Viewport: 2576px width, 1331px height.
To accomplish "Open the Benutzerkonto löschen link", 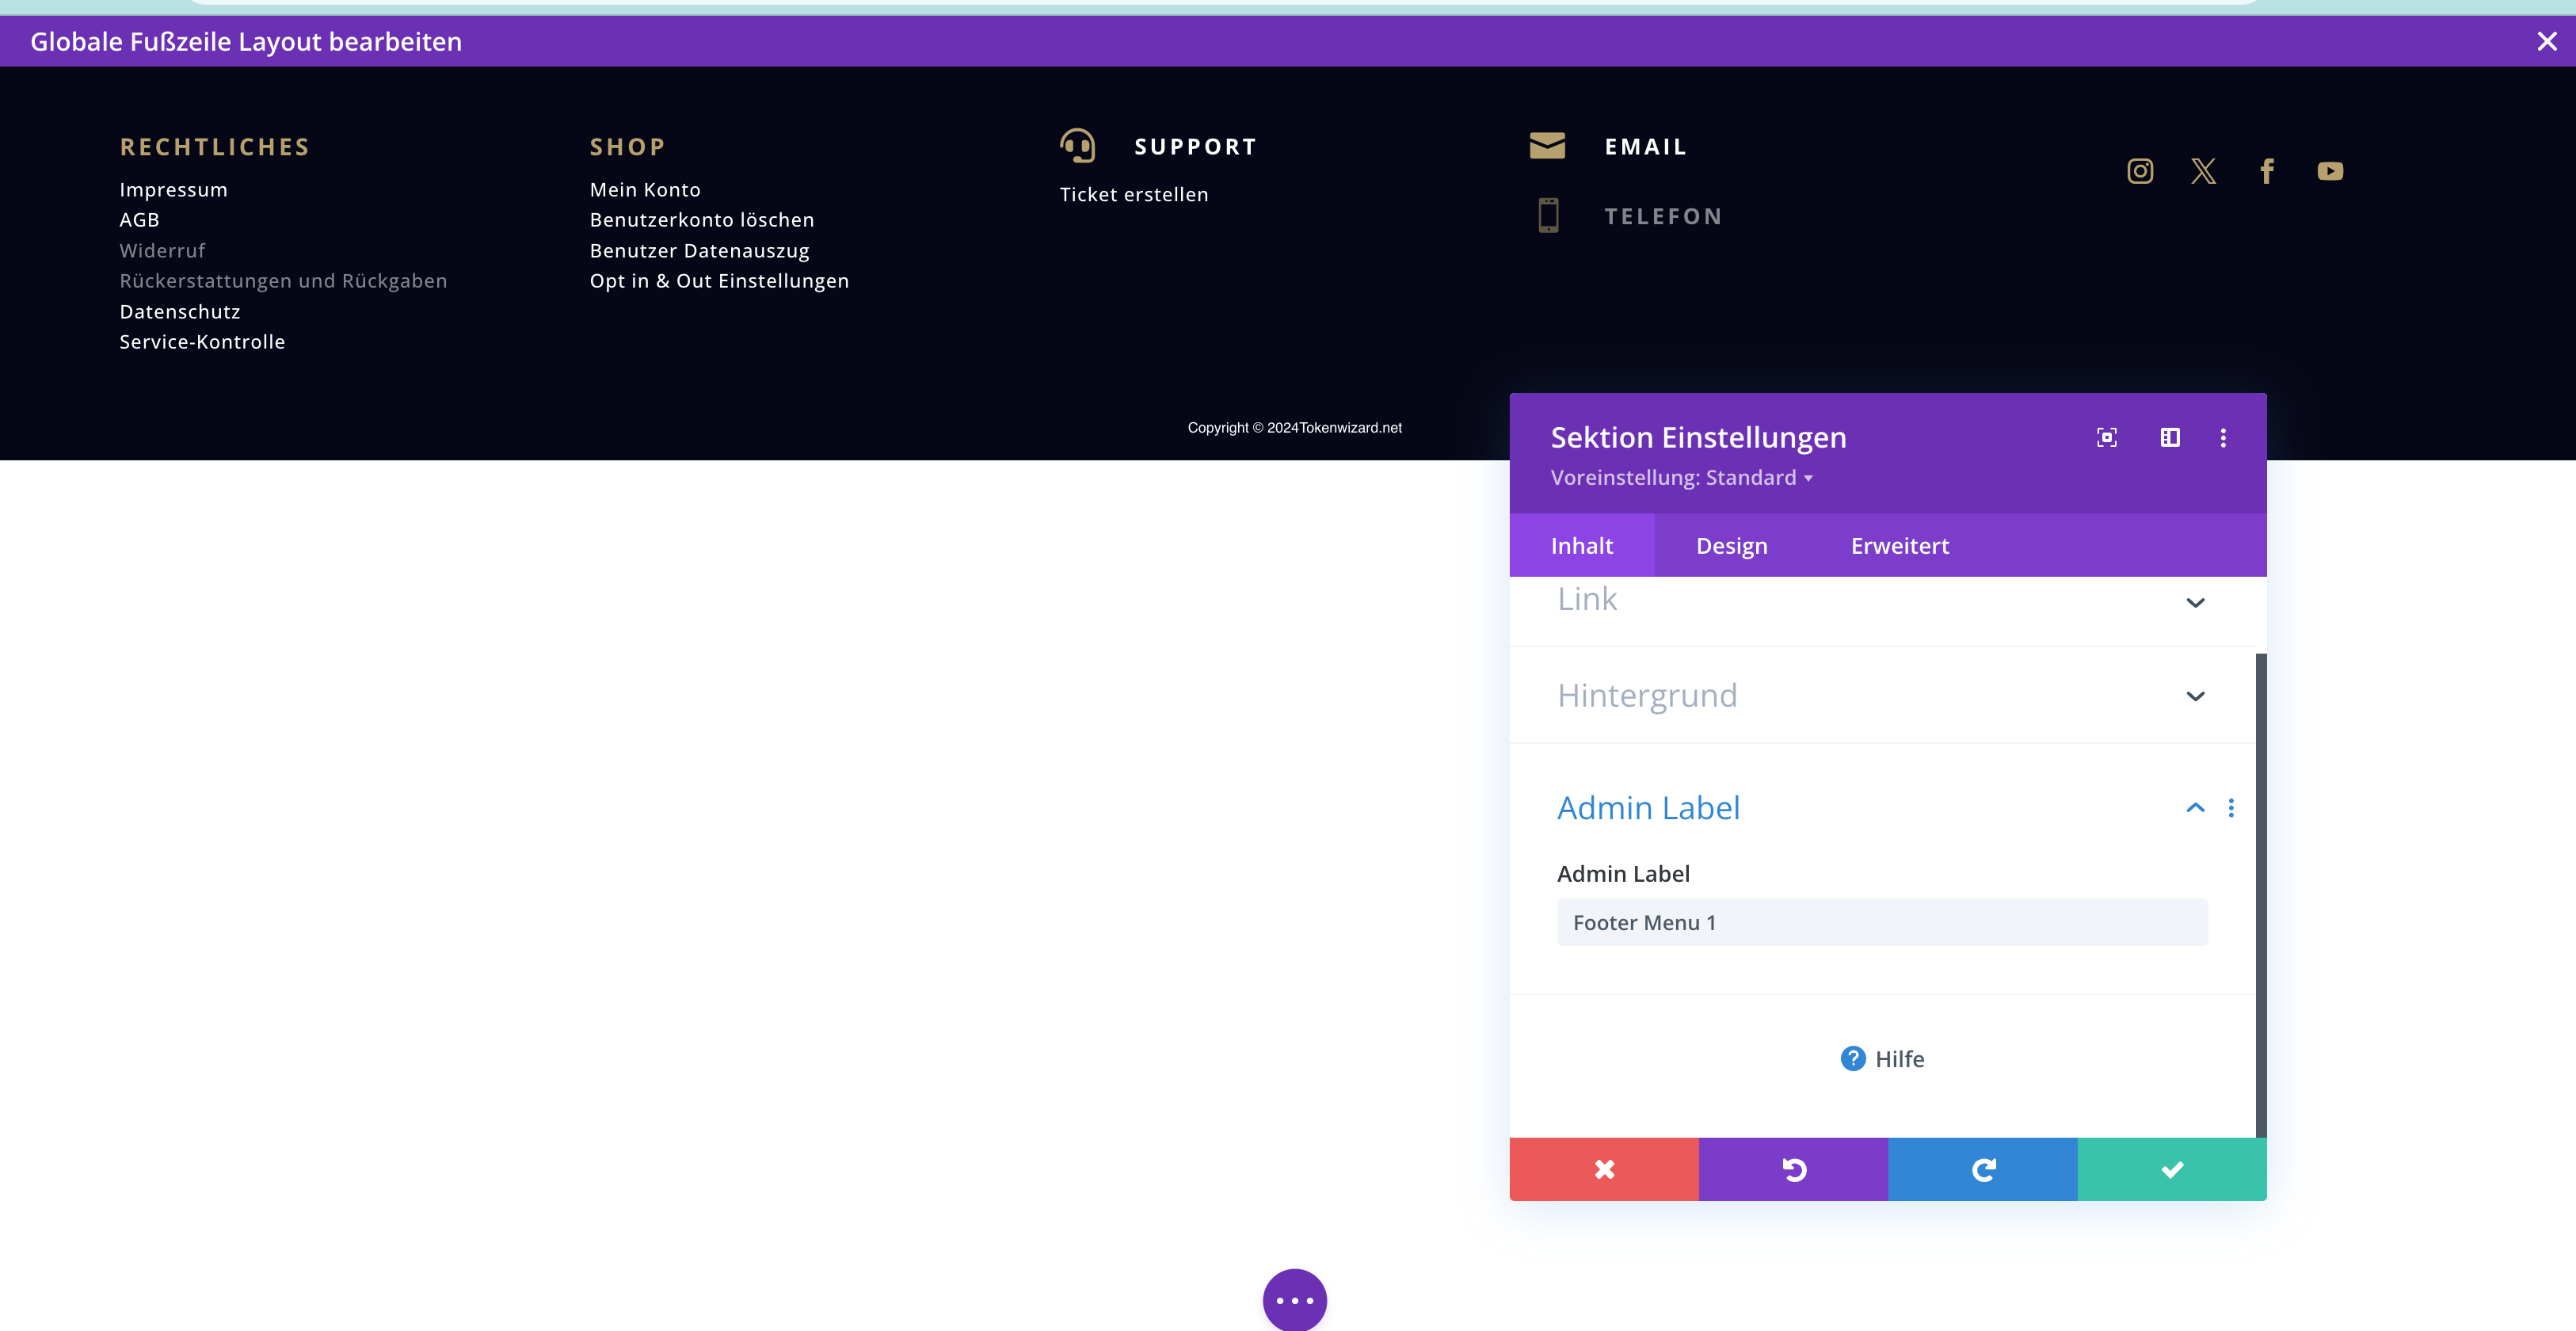I will (702, 219).
